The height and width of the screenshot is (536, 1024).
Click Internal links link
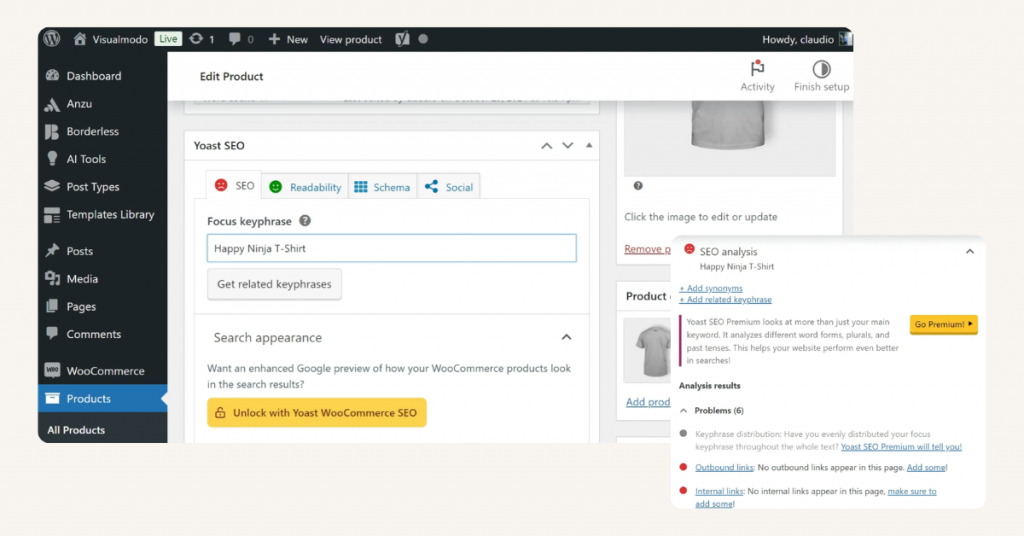(x=719, y=491)
